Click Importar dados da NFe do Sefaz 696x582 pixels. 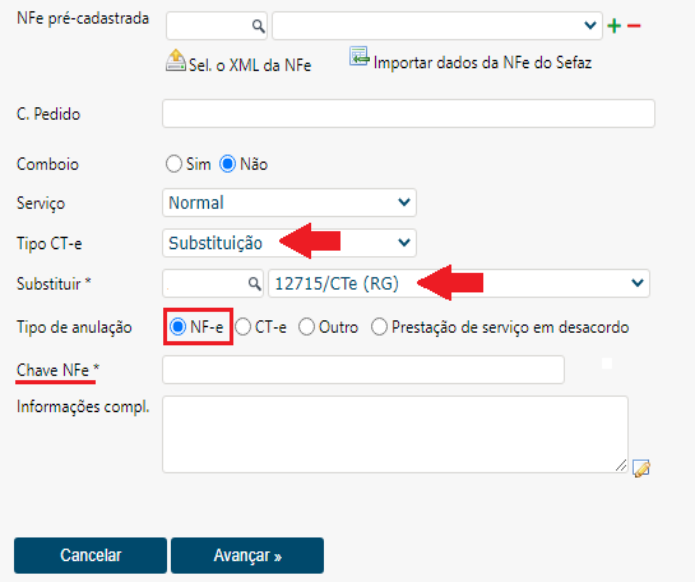pos(482,63)
